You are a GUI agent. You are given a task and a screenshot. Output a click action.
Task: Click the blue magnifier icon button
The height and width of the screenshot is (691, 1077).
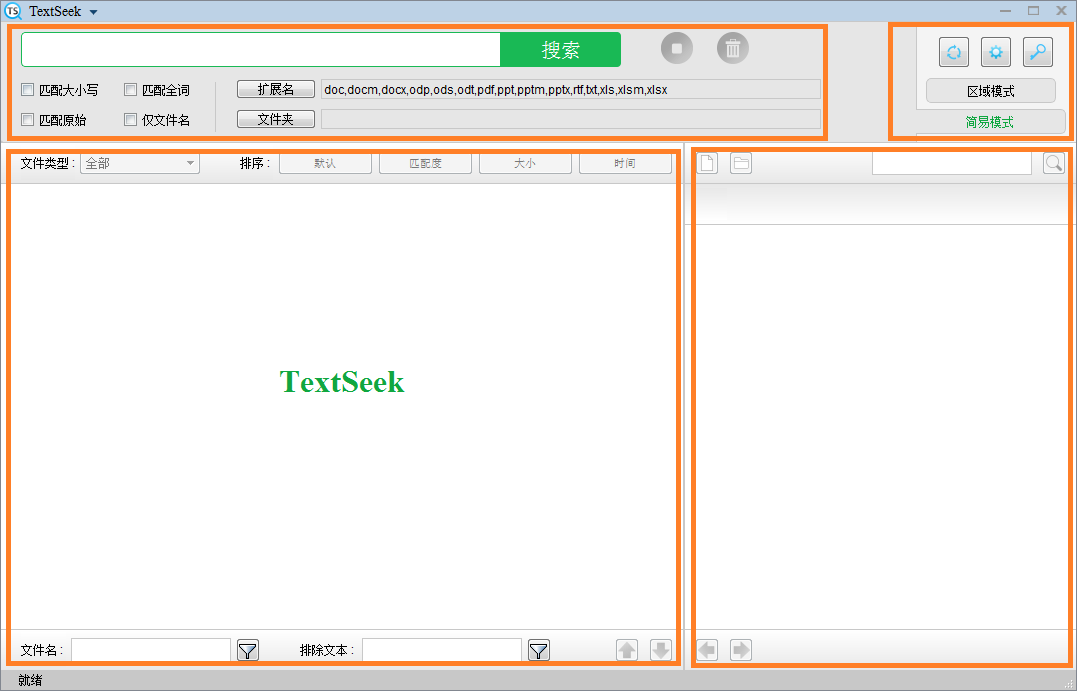pos(1038,52)
